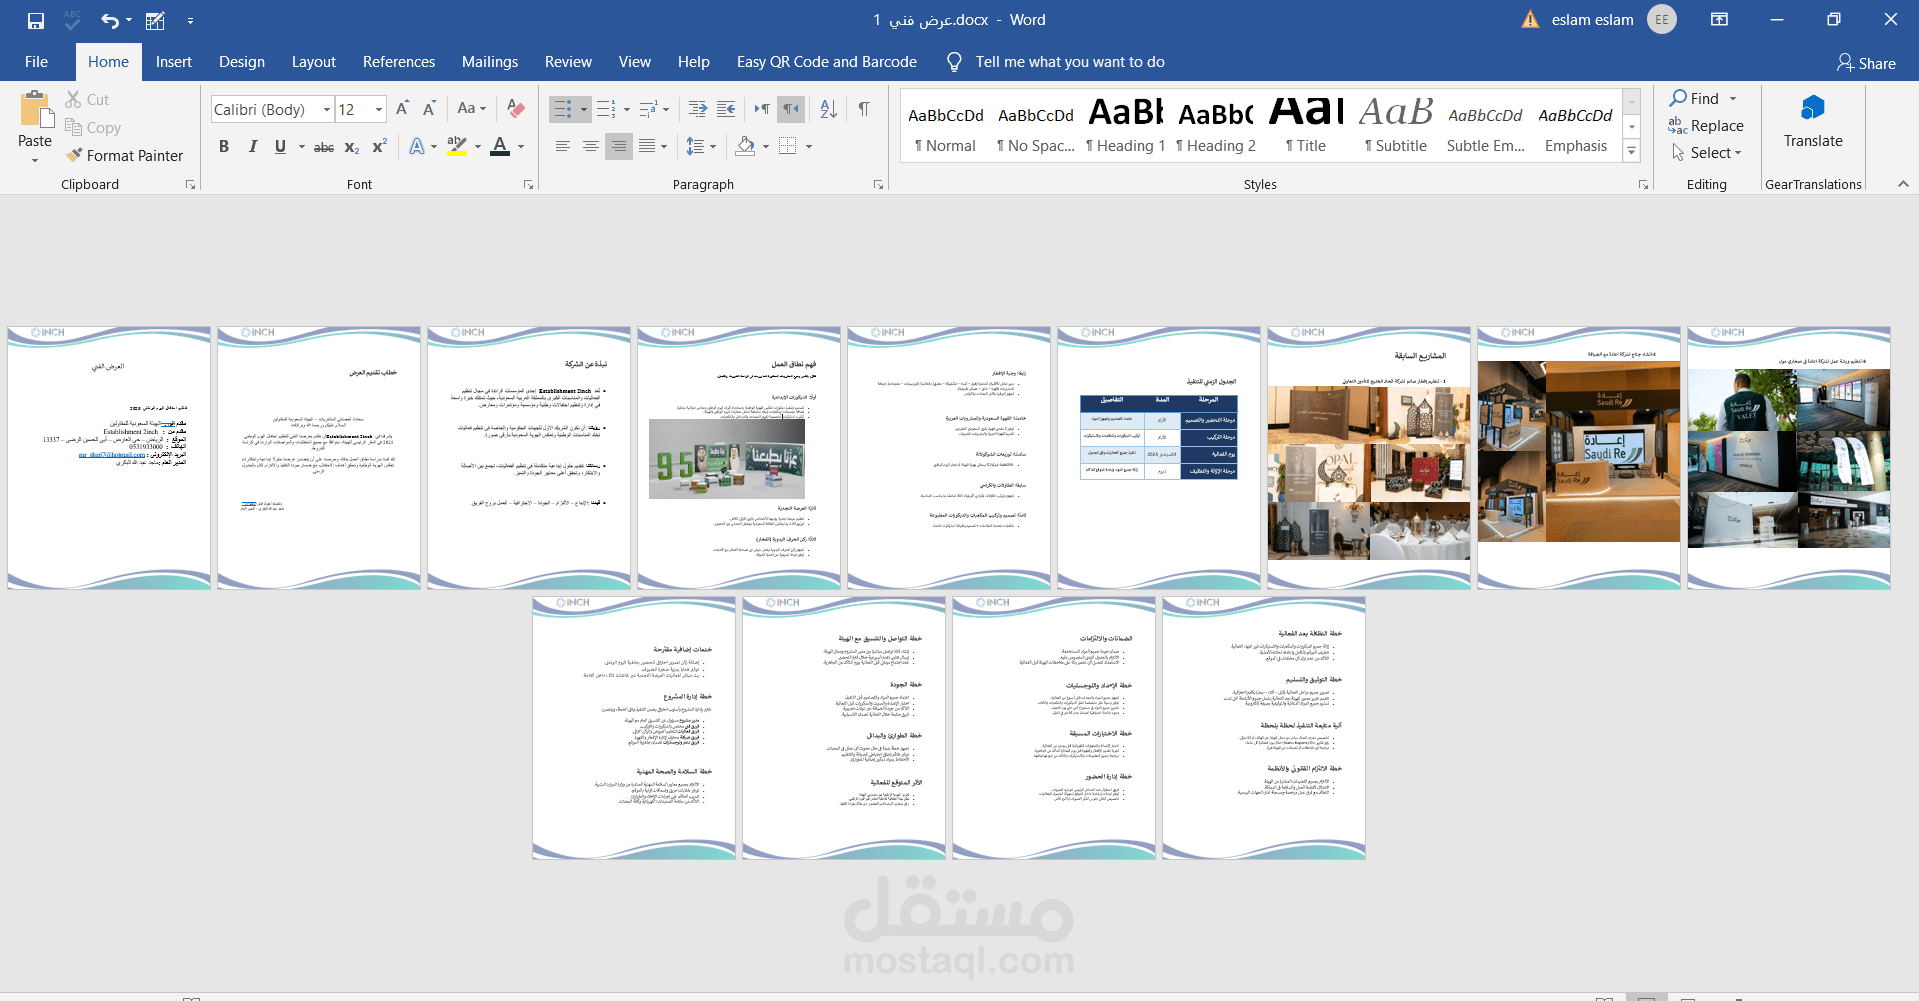Sort the selected text alphabetically
Image resolution: width=1919 pixels, height=1001 pixels.
click(x=828, y=109)
